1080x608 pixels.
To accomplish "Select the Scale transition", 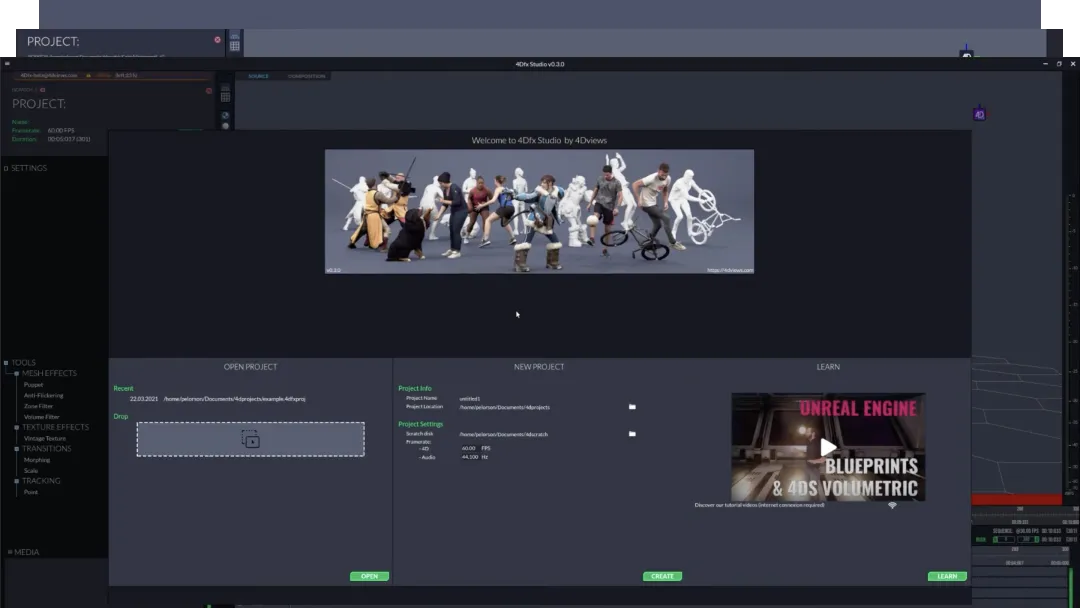I will [31, 470].
